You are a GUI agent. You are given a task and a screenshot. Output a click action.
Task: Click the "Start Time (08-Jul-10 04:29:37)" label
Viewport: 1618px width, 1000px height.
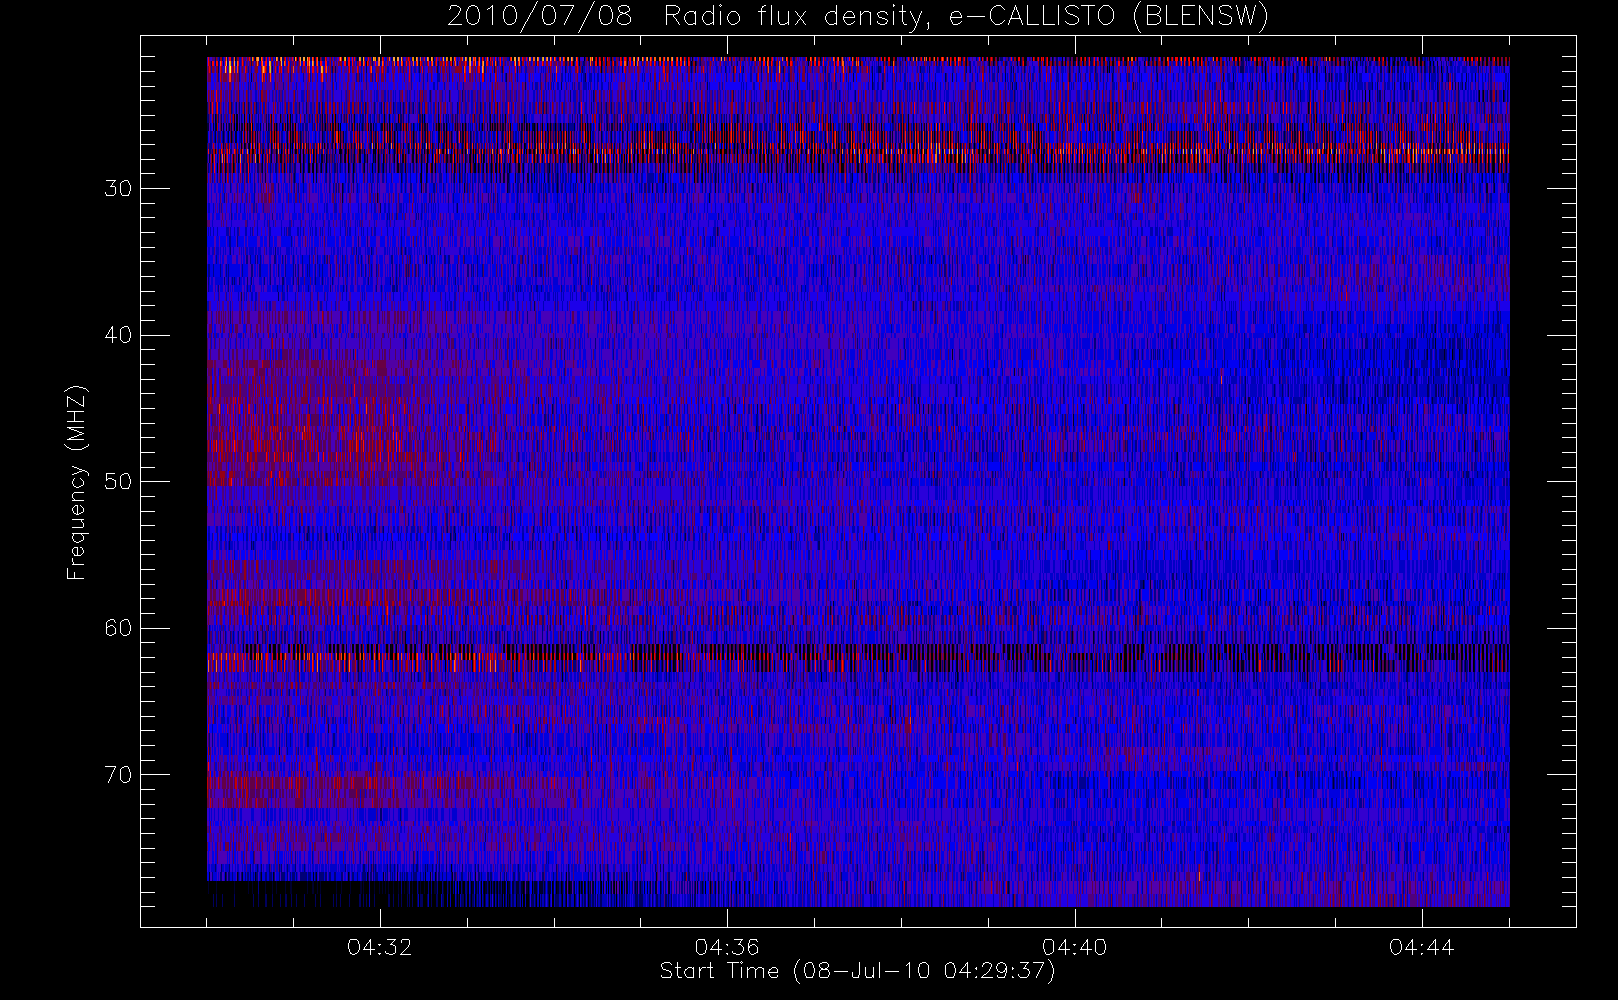pyautogui.click(x=857, y=971)
